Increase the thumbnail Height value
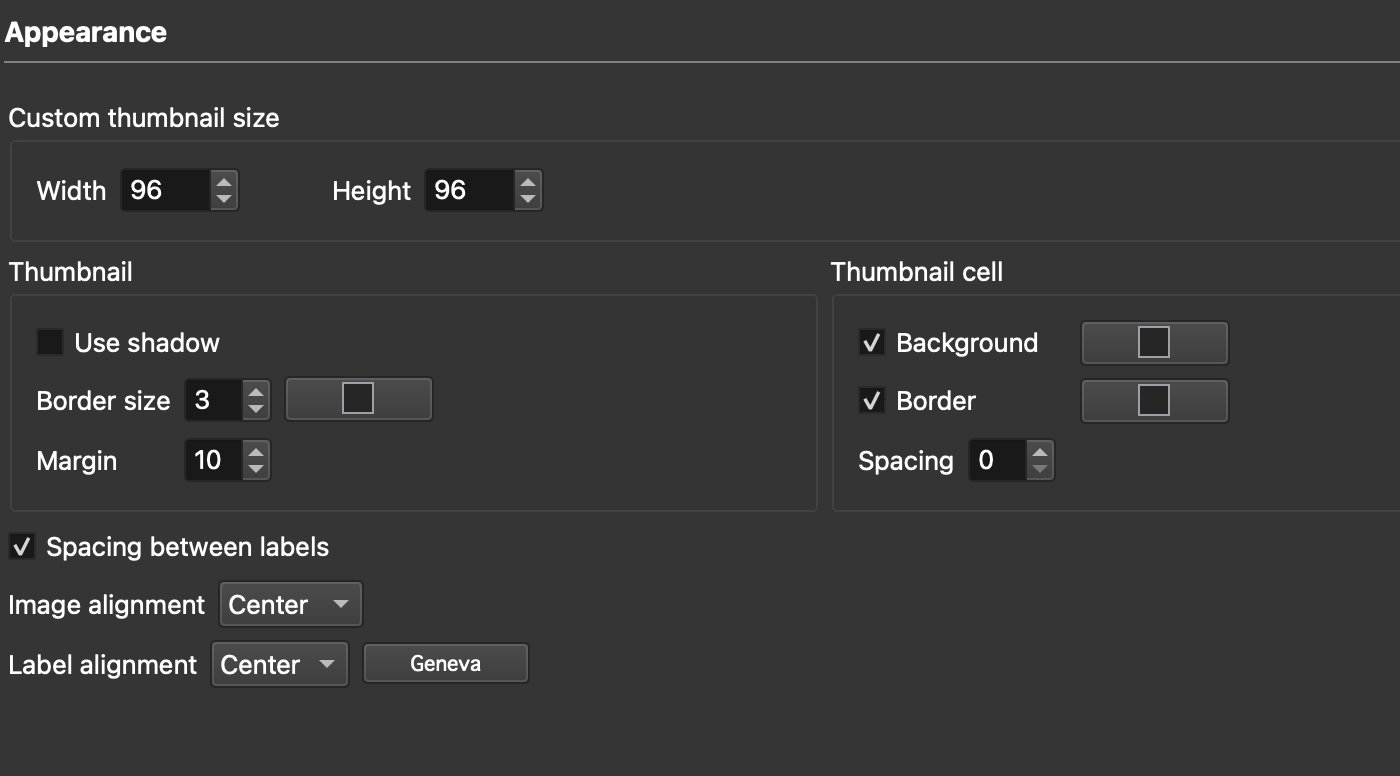Image resolution: width=1400 pixels, height=776 pixels. [528, 181]
